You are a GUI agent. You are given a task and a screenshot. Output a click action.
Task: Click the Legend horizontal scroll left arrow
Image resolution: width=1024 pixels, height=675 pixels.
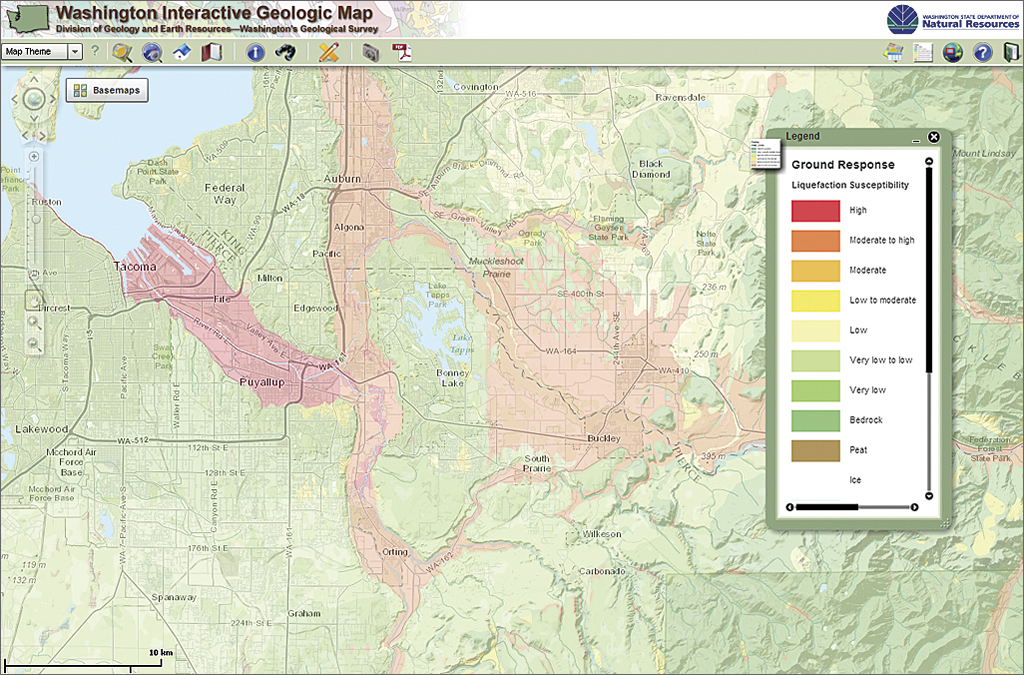point(790,507)
